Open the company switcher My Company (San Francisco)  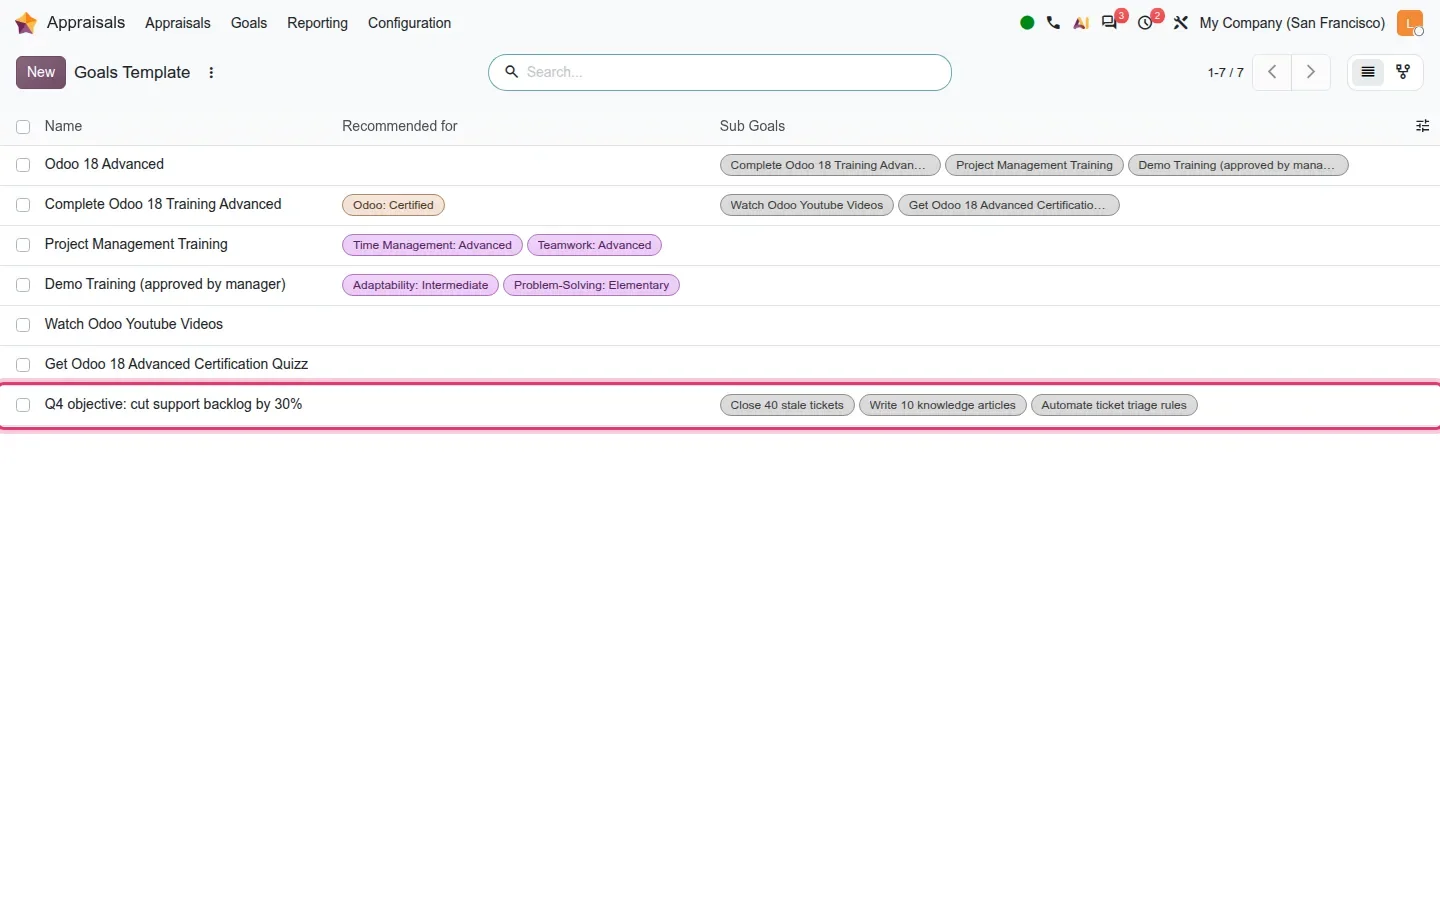coord(1292,23)
